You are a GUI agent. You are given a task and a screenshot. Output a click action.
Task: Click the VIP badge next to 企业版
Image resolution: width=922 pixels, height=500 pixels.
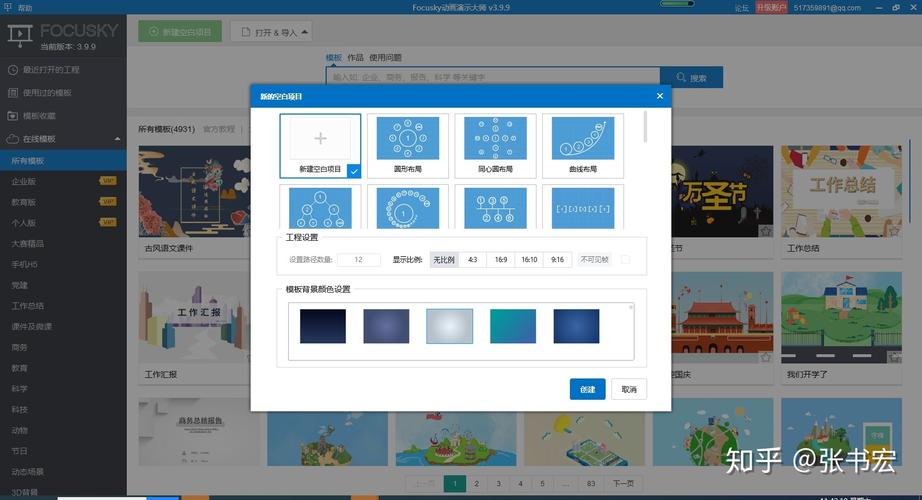point(108,181)
